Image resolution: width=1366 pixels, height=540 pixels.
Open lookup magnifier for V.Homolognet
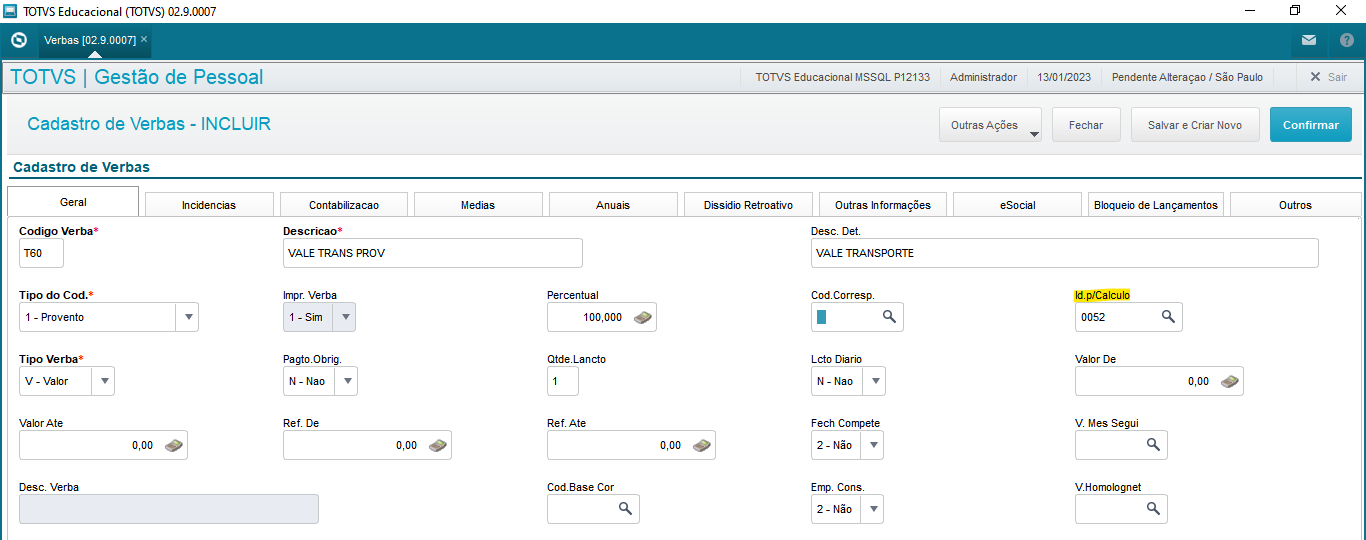(1153, 509)
